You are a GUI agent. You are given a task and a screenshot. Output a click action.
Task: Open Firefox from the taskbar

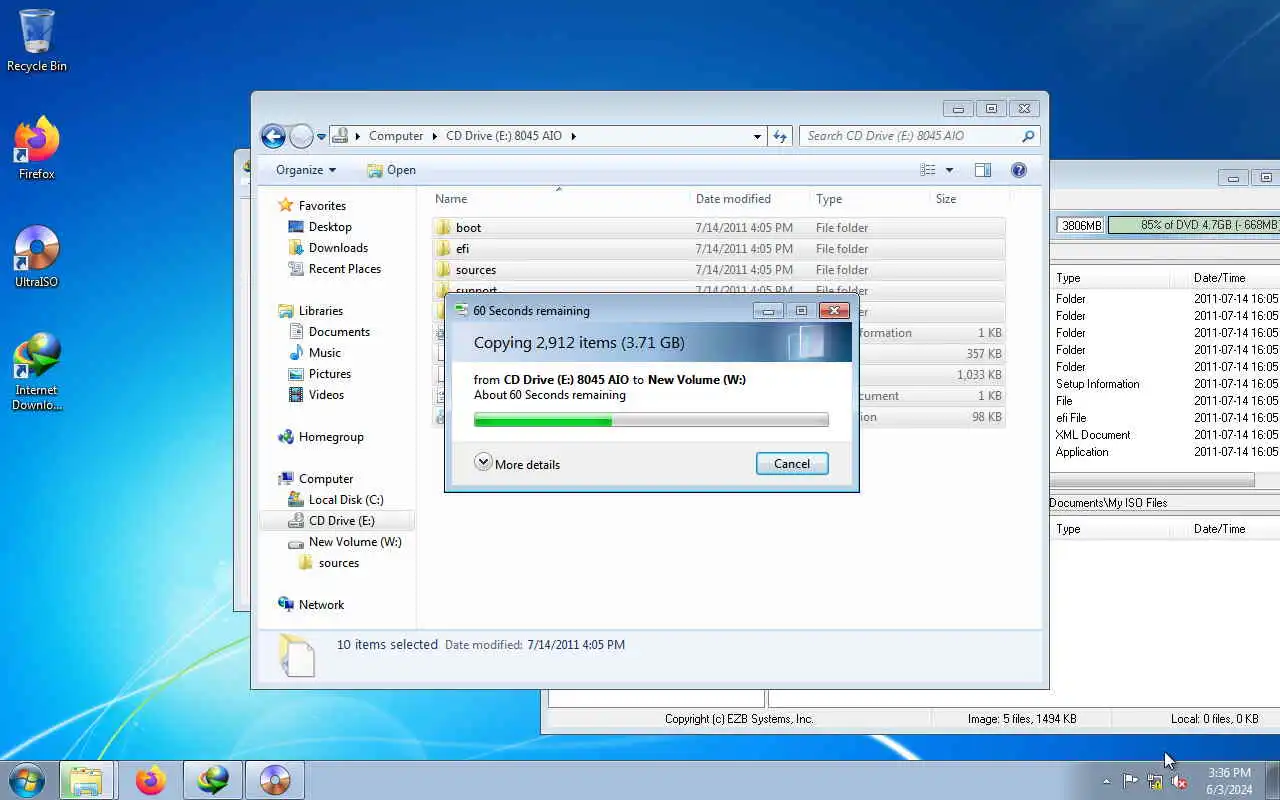click(x=150, y=780)
